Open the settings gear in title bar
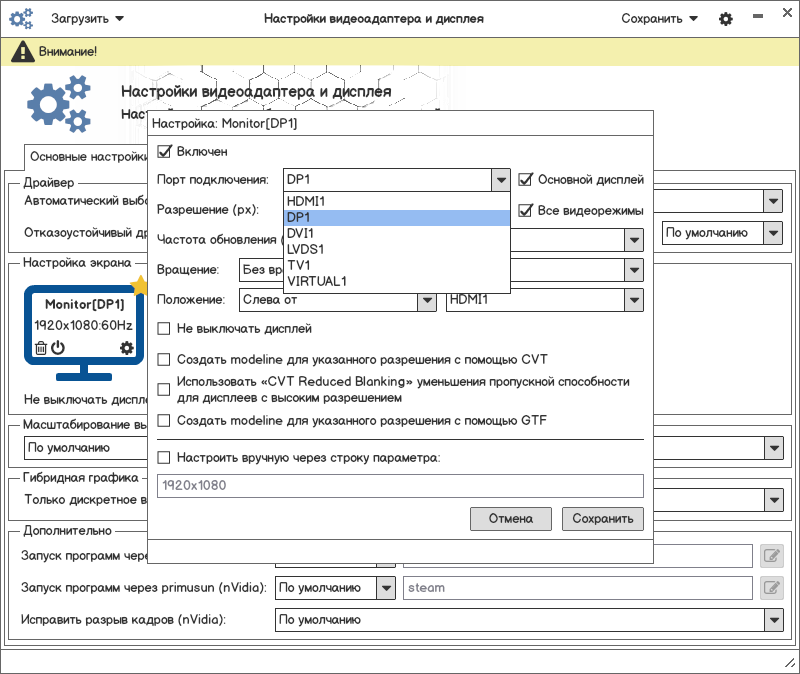800x674 pixels. [726, 19]
